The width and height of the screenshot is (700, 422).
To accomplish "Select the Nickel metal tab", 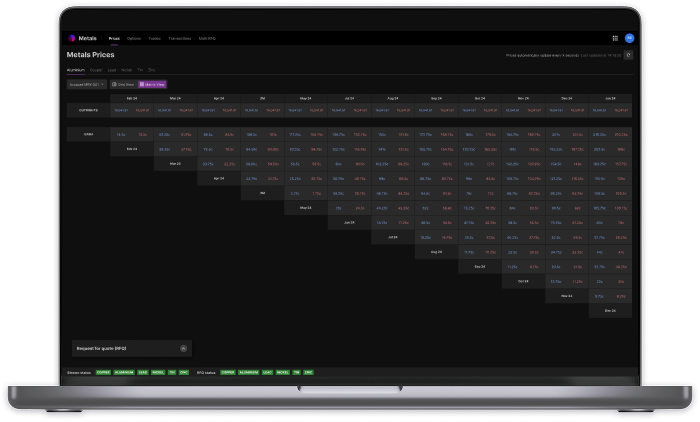I will [x=126, y=70].
